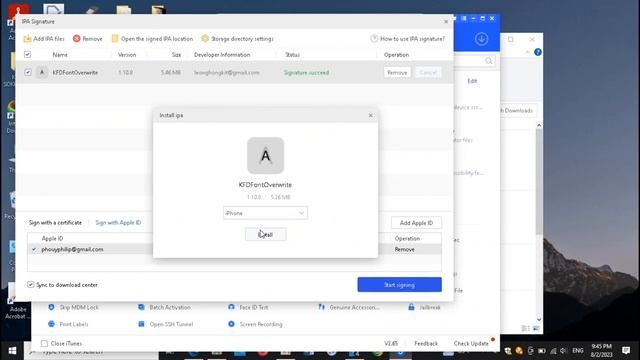The width and height of the screenshot is (640, 360).
Task: Click Face ID Test icon in 3uTools
Action: click(231, 307)
